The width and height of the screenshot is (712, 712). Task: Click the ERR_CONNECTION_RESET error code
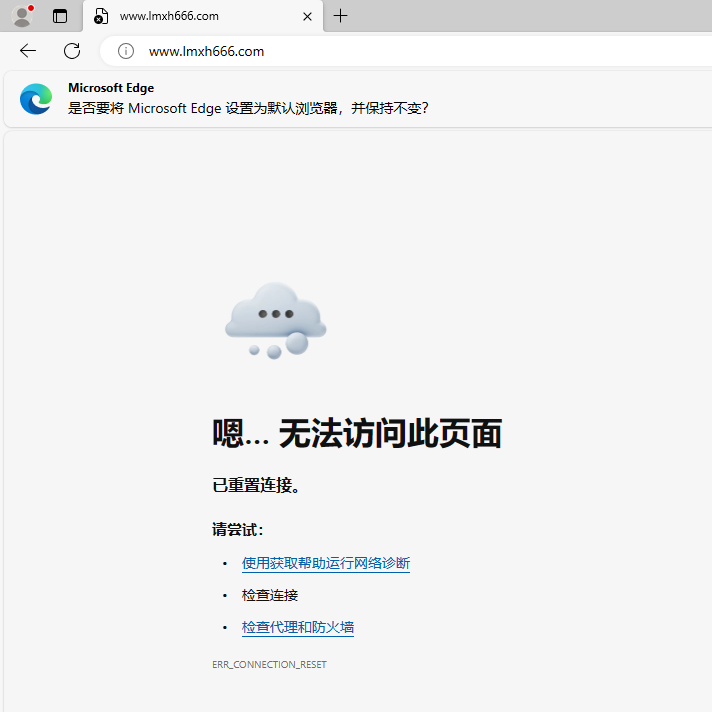[269, 665]
